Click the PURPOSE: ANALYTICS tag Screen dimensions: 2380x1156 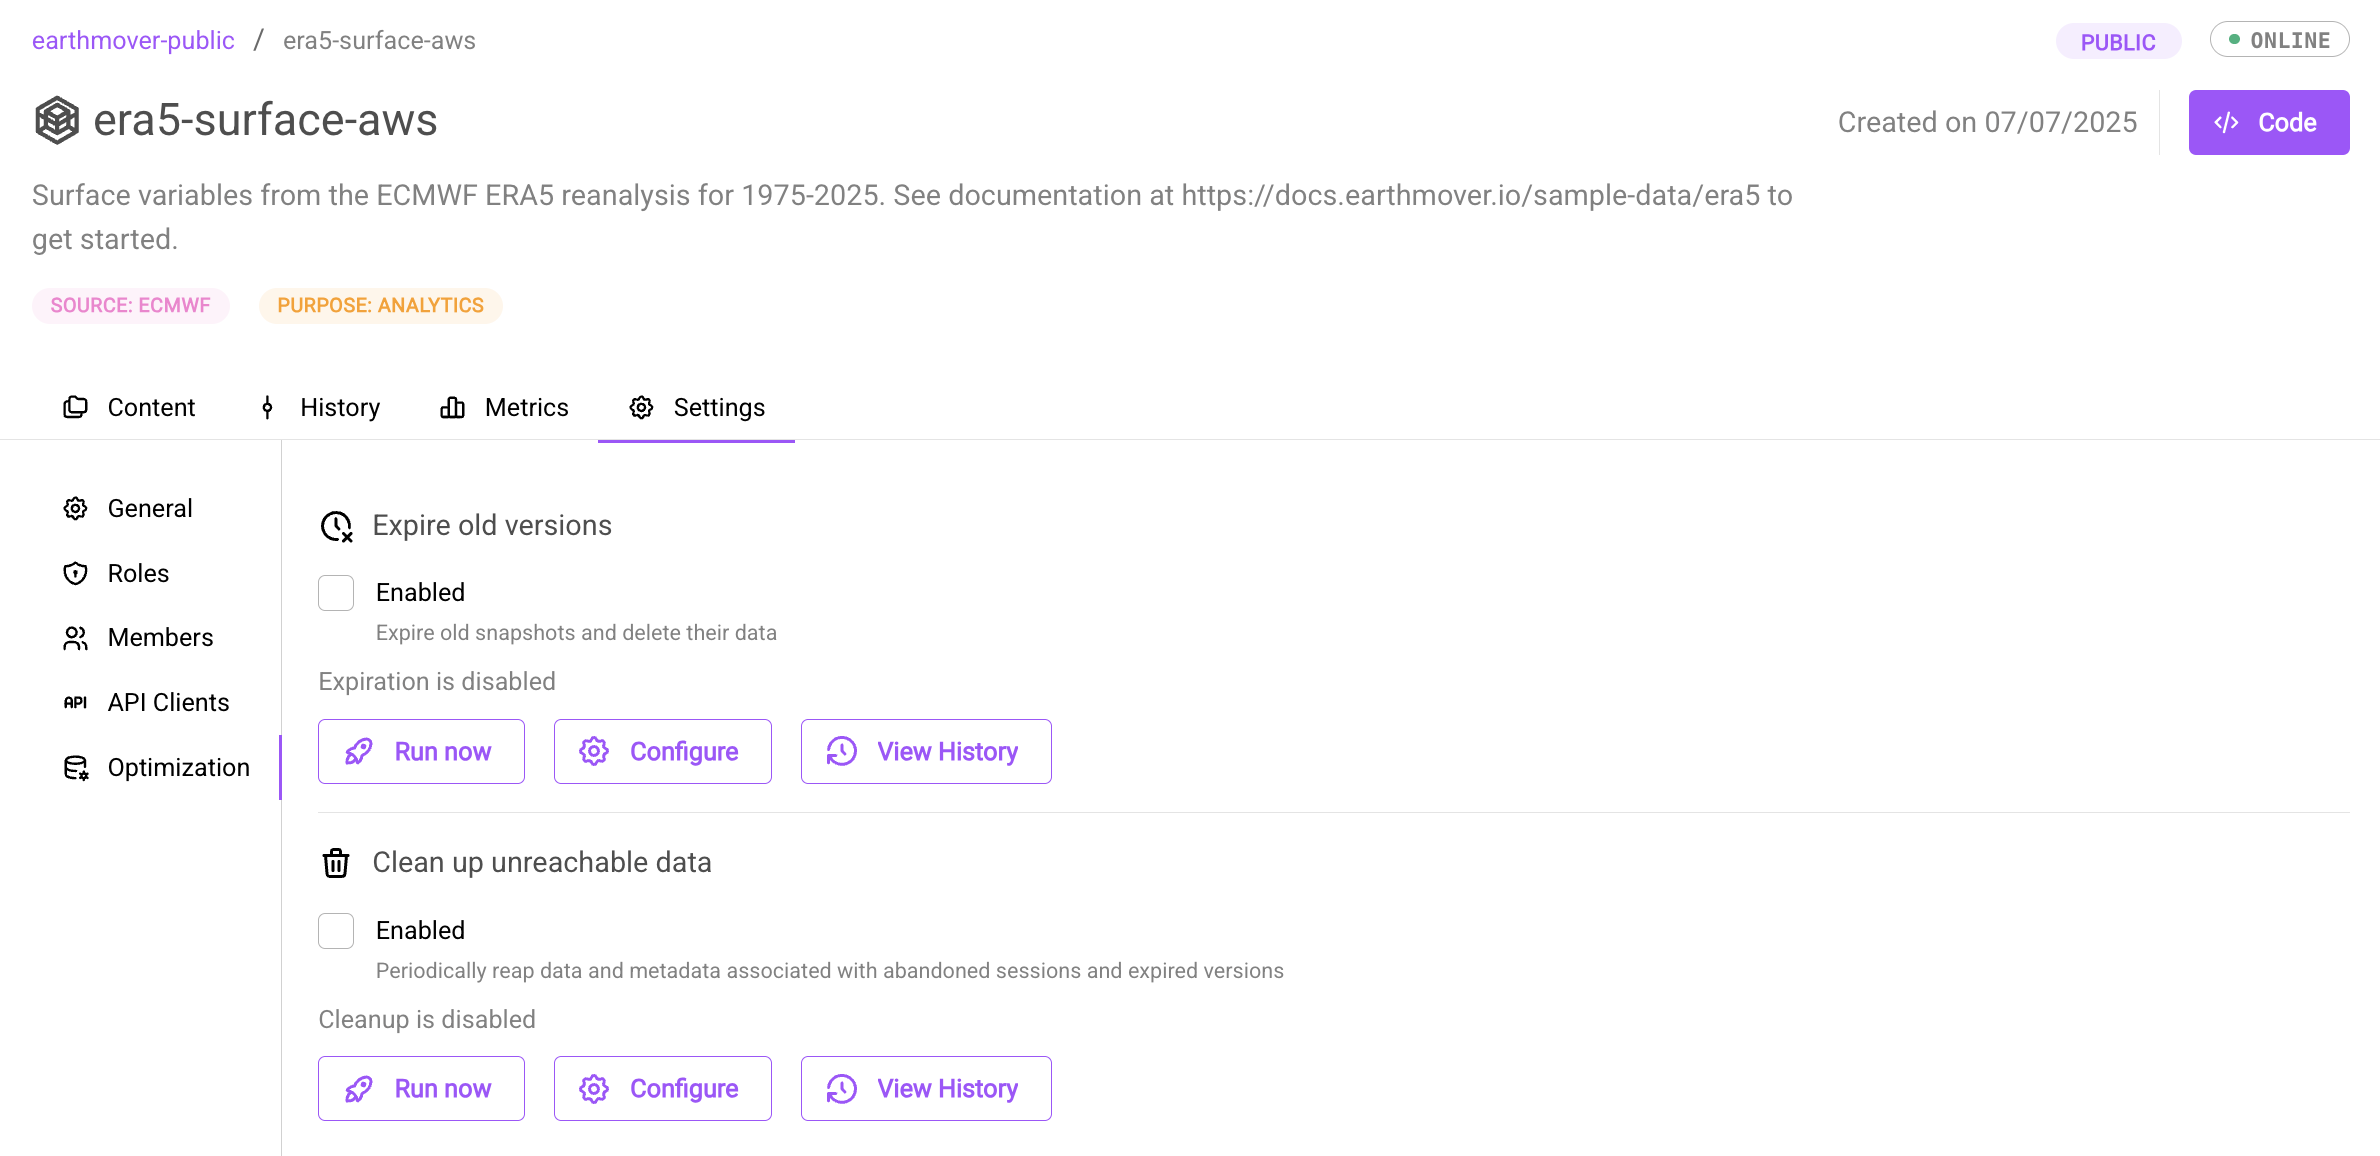click(381, 305)
